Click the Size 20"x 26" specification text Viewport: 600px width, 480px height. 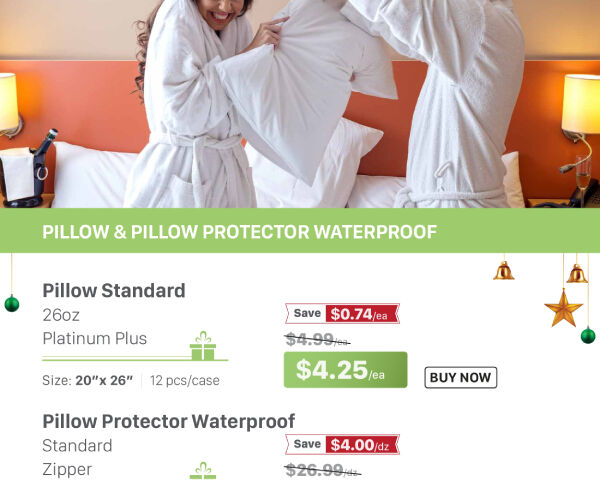pyautogui.click(x=88, y=380)
